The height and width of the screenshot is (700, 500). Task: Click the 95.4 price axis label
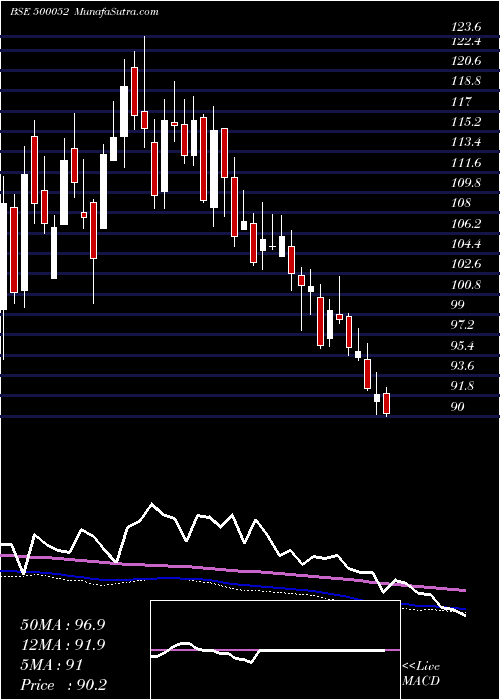464,346
